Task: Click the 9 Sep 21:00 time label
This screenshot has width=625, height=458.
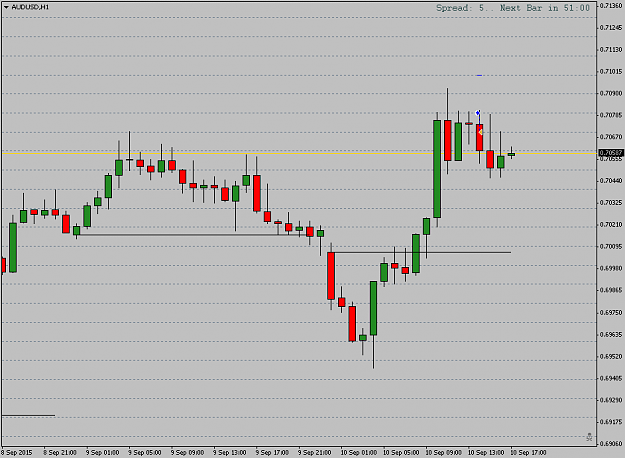Action: 314,453
